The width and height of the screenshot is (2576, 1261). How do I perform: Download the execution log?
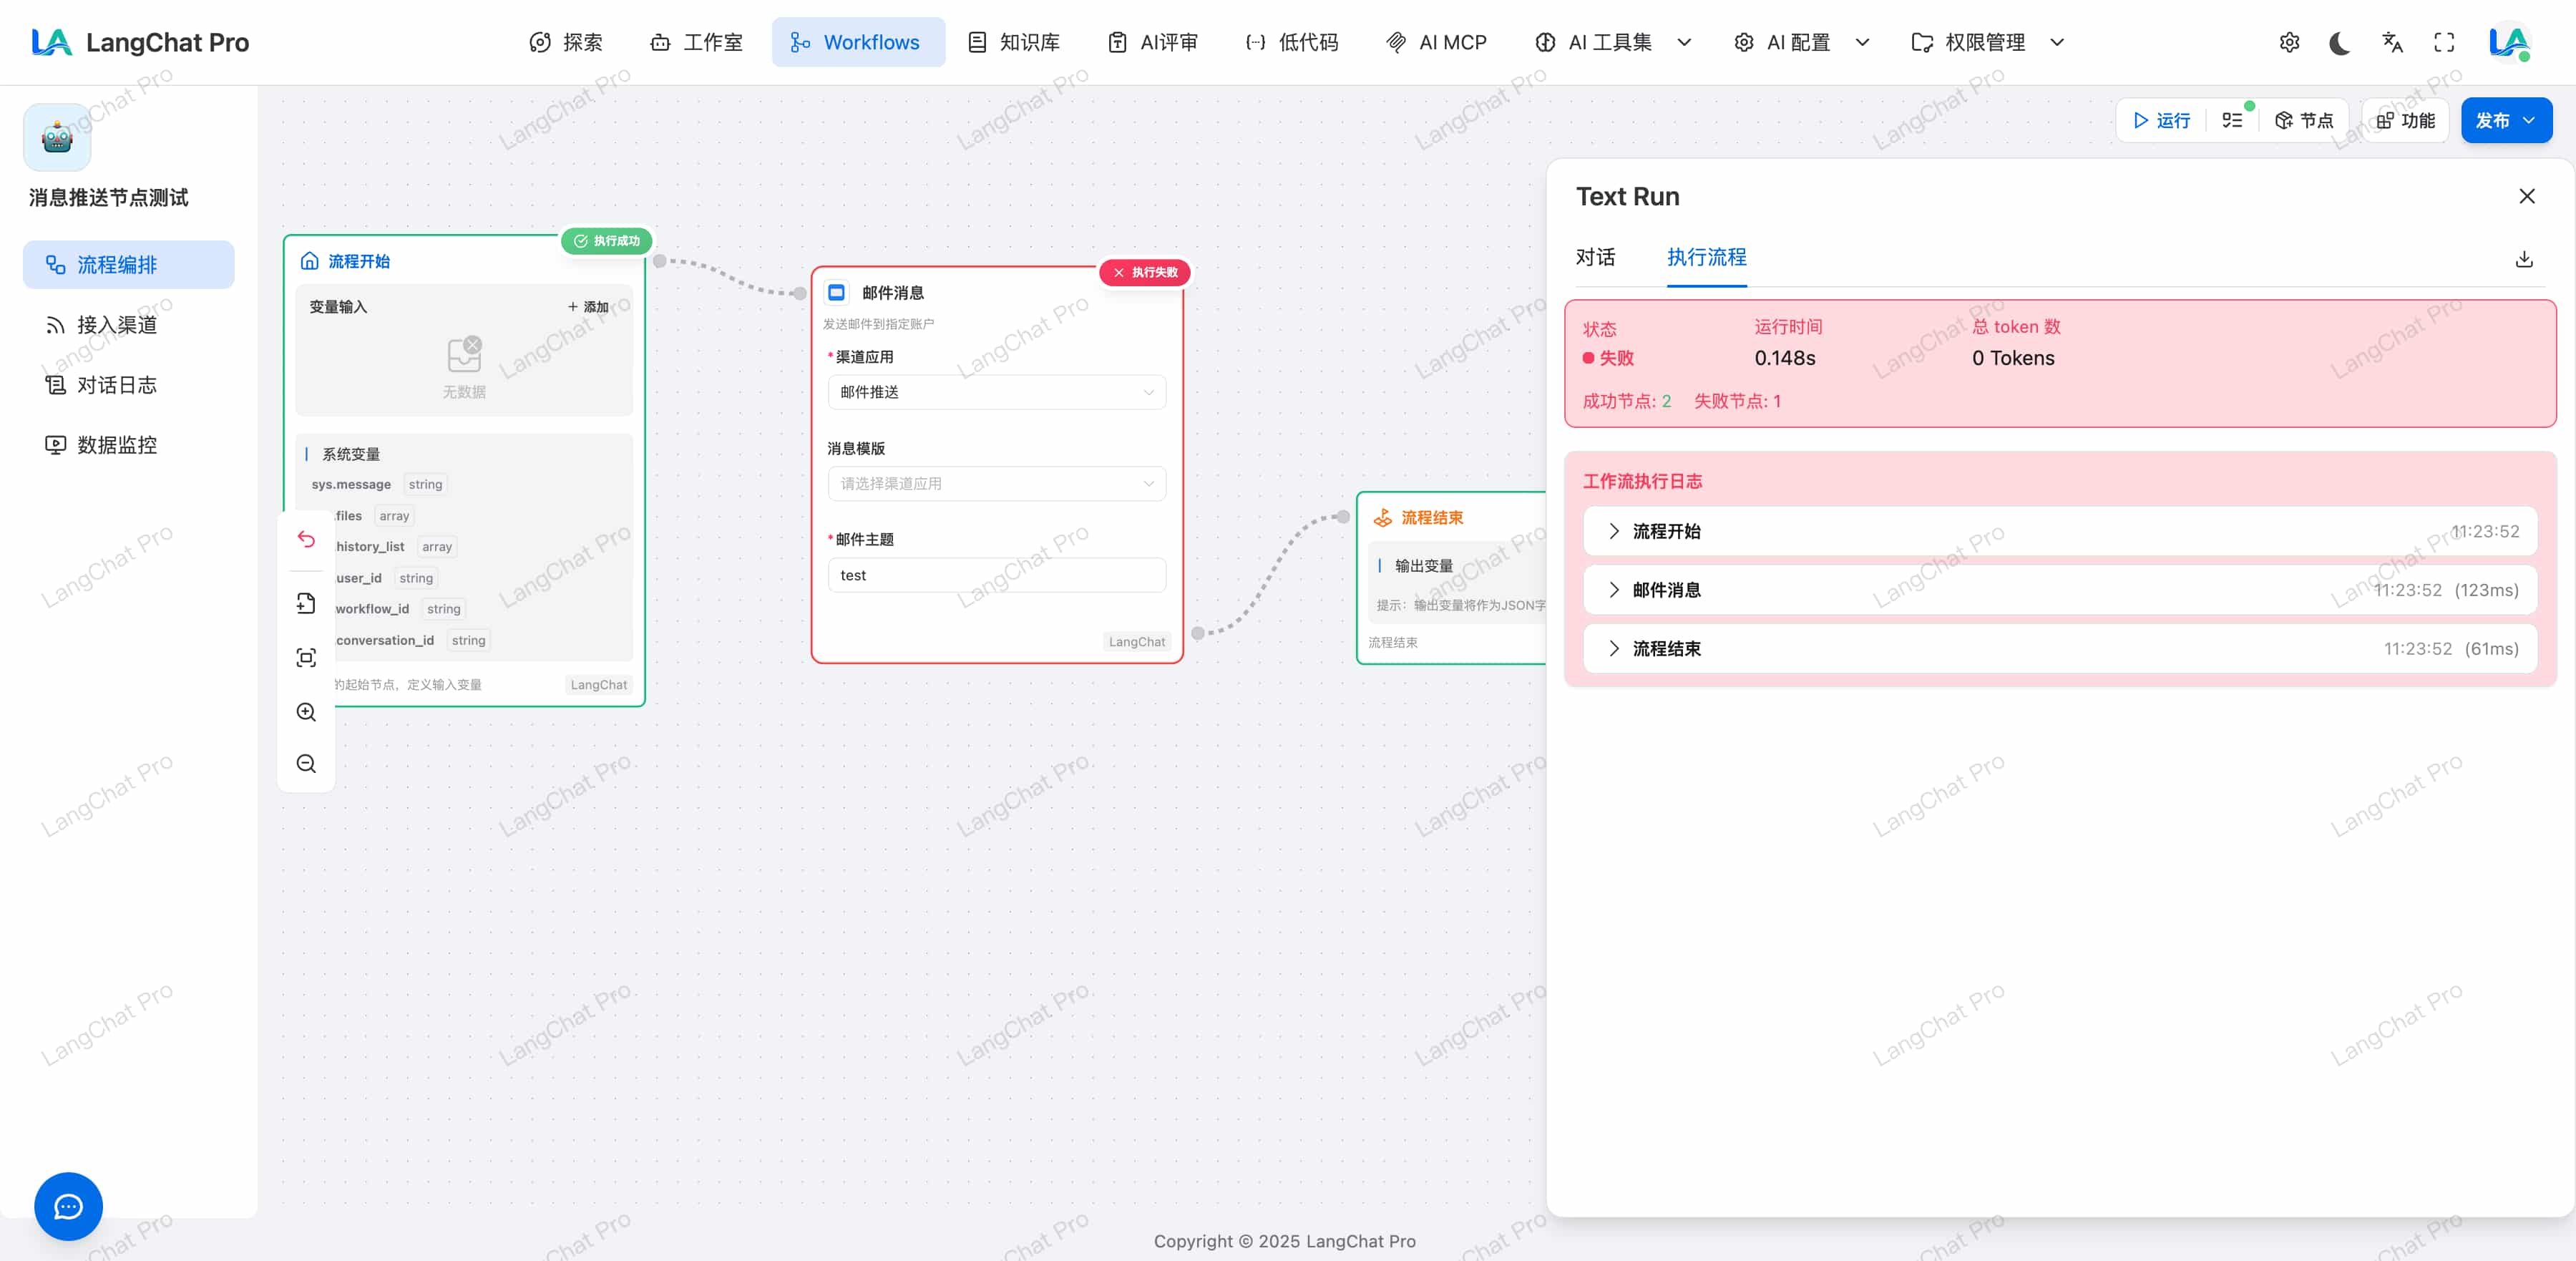click(x=2524, y=259)
